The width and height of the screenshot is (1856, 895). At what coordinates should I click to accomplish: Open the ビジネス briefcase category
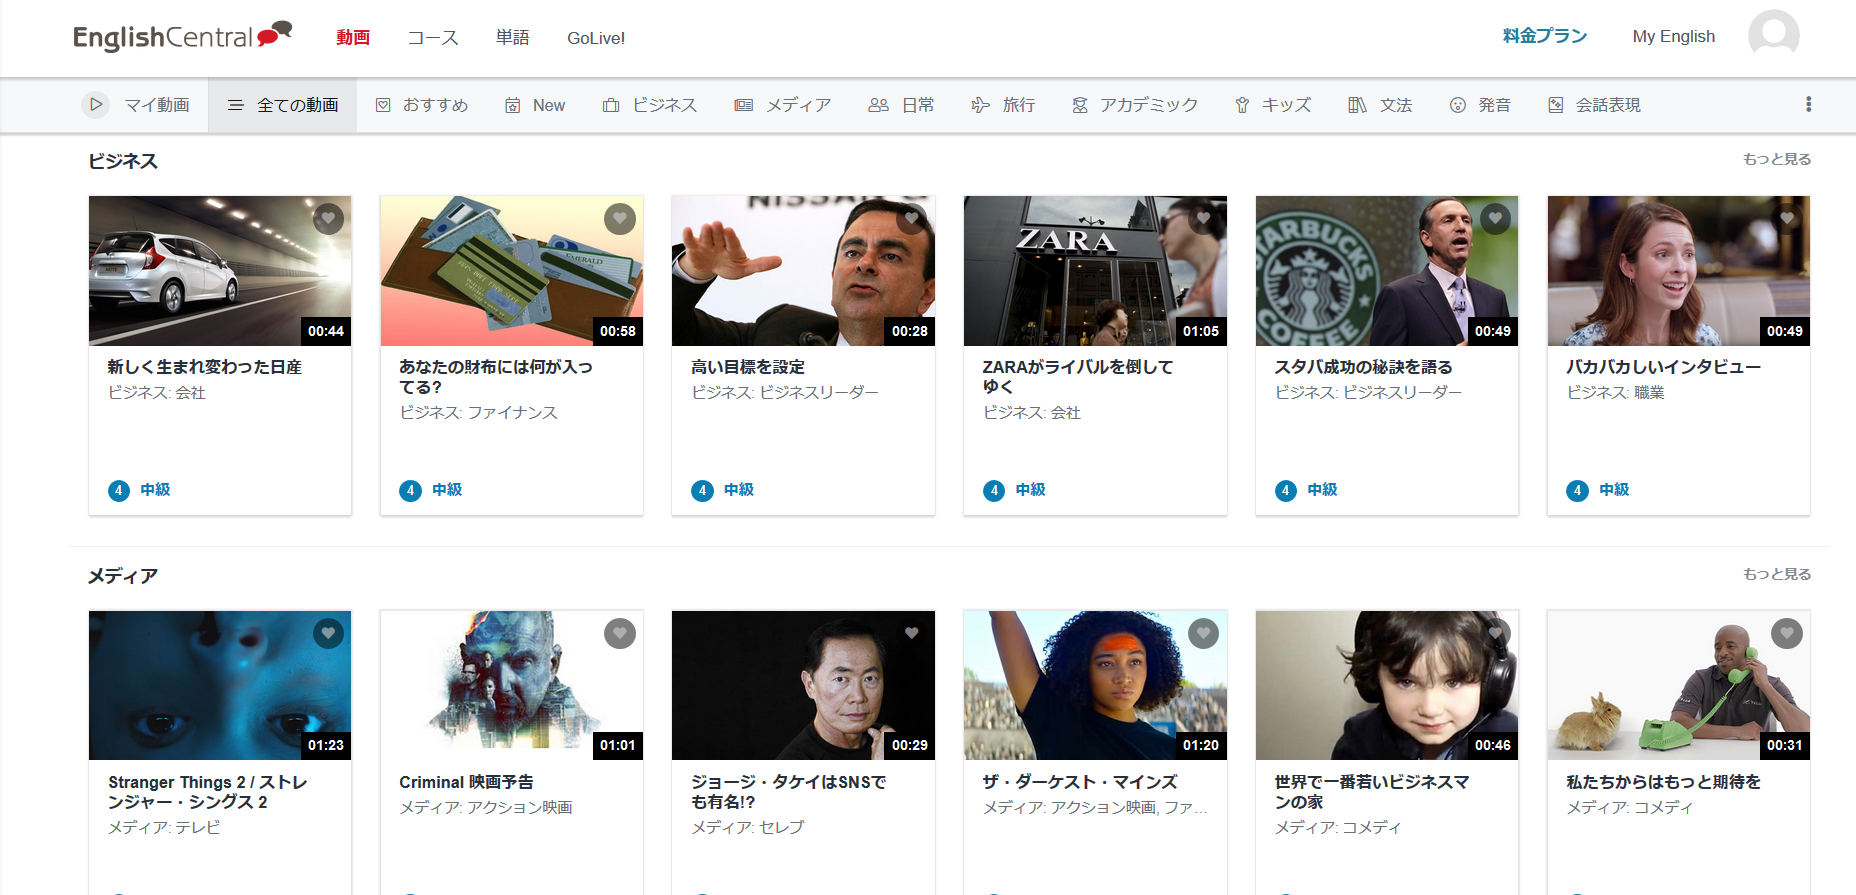(611, 105)
